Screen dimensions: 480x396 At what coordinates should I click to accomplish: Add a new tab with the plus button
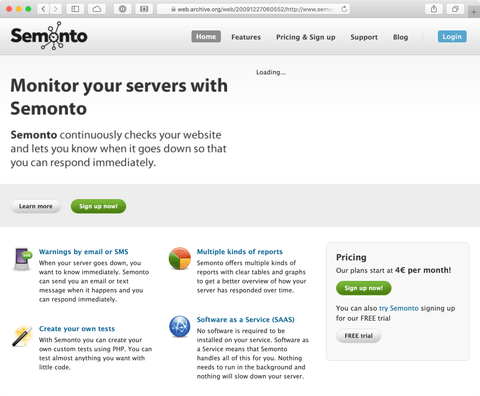(474, 12)
